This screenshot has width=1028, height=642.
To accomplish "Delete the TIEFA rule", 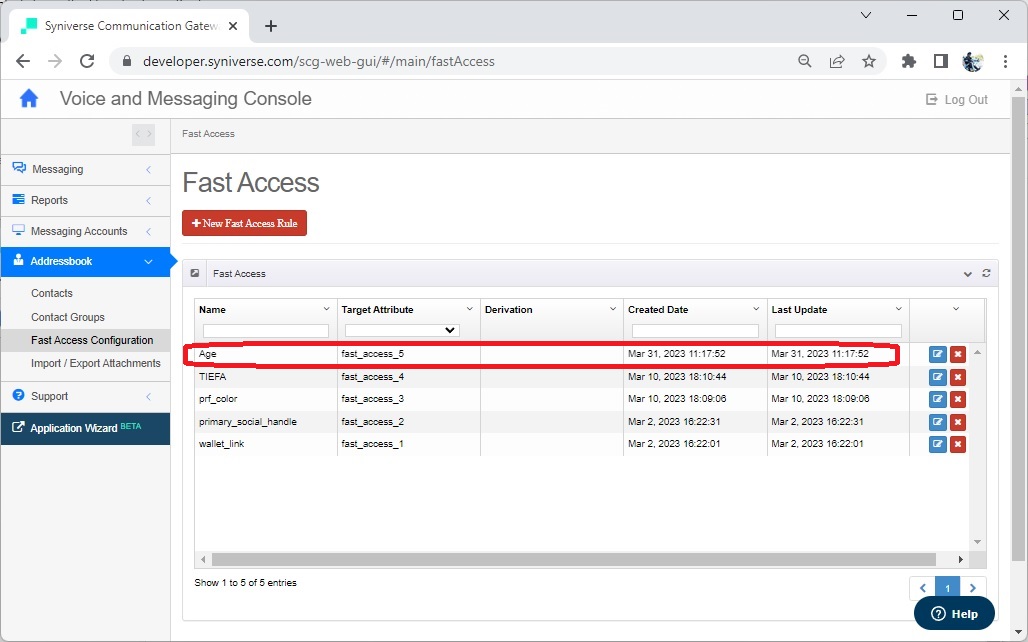I will click(958, 377).
